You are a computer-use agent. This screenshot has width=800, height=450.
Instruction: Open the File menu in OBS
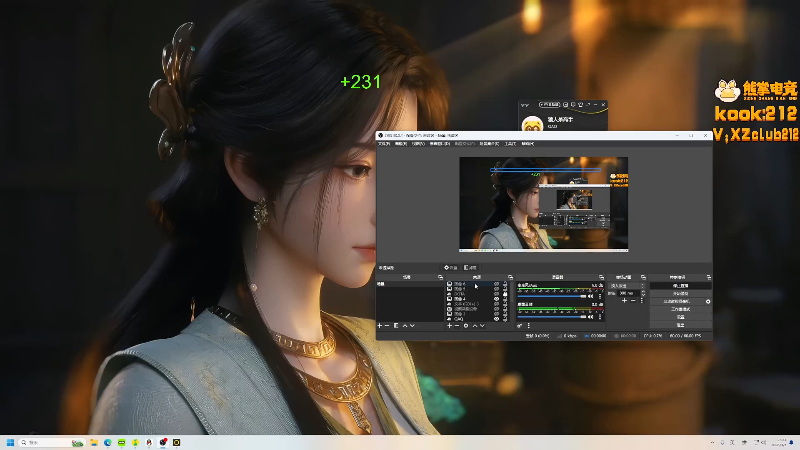pyautogui.click(x=384, y=143)
